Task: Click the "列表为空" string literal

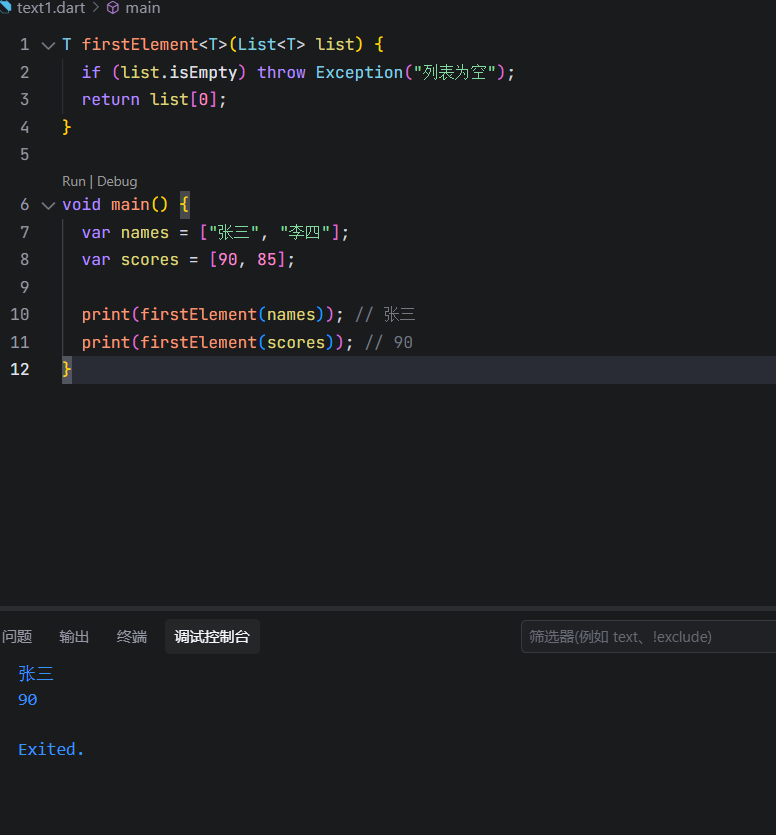Action: [455, 72]
